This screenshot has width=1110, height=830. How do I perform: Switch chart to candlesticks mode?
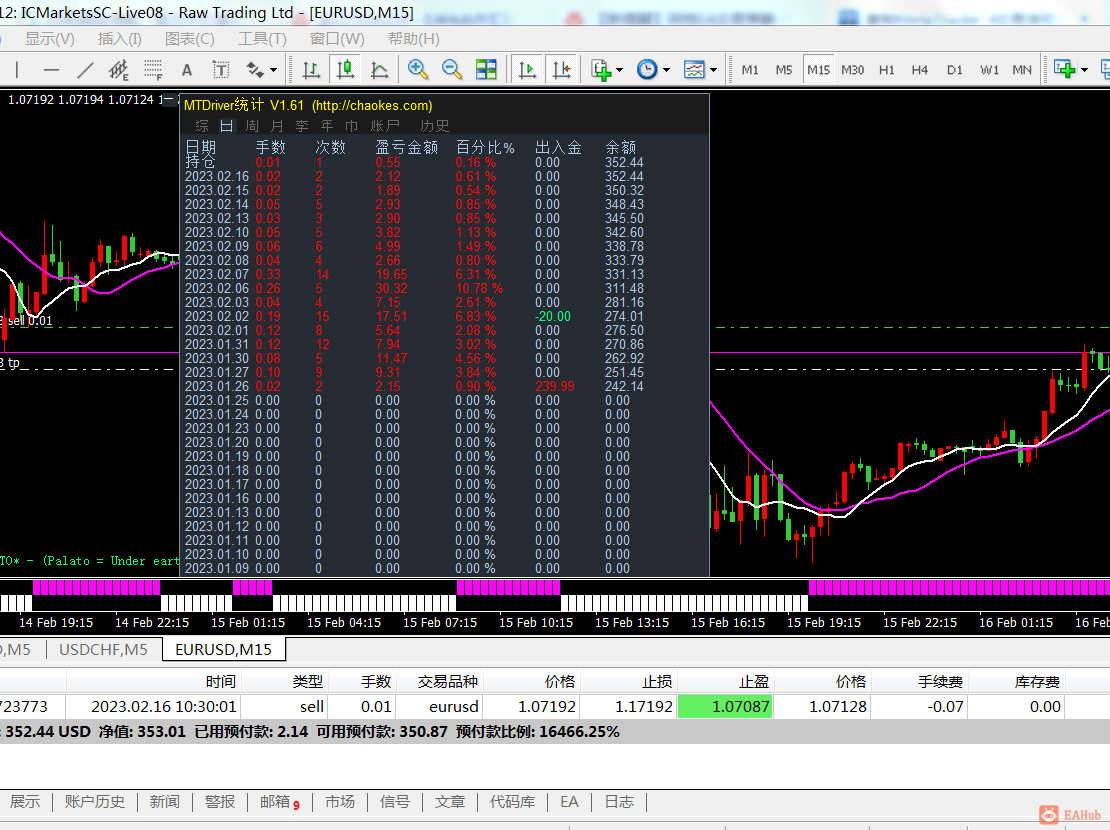click(x=345, y=69)
